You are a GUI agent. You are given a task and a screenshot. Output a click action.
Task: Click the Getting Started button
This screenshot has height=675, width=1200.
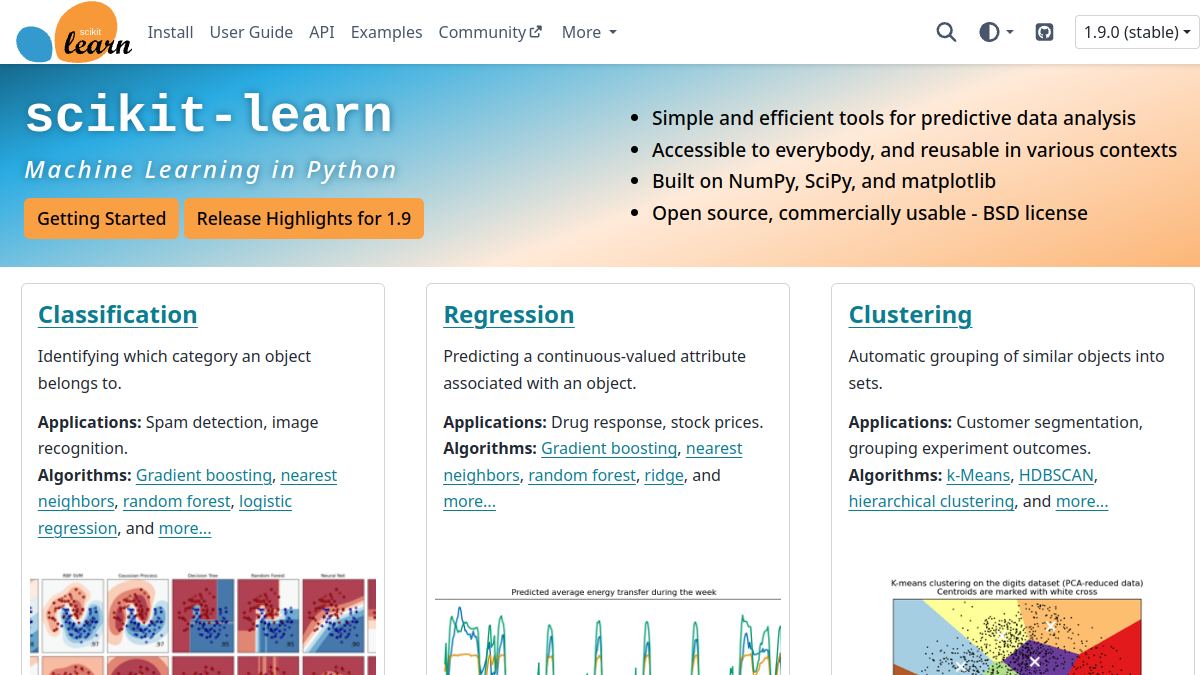point(101,218)
